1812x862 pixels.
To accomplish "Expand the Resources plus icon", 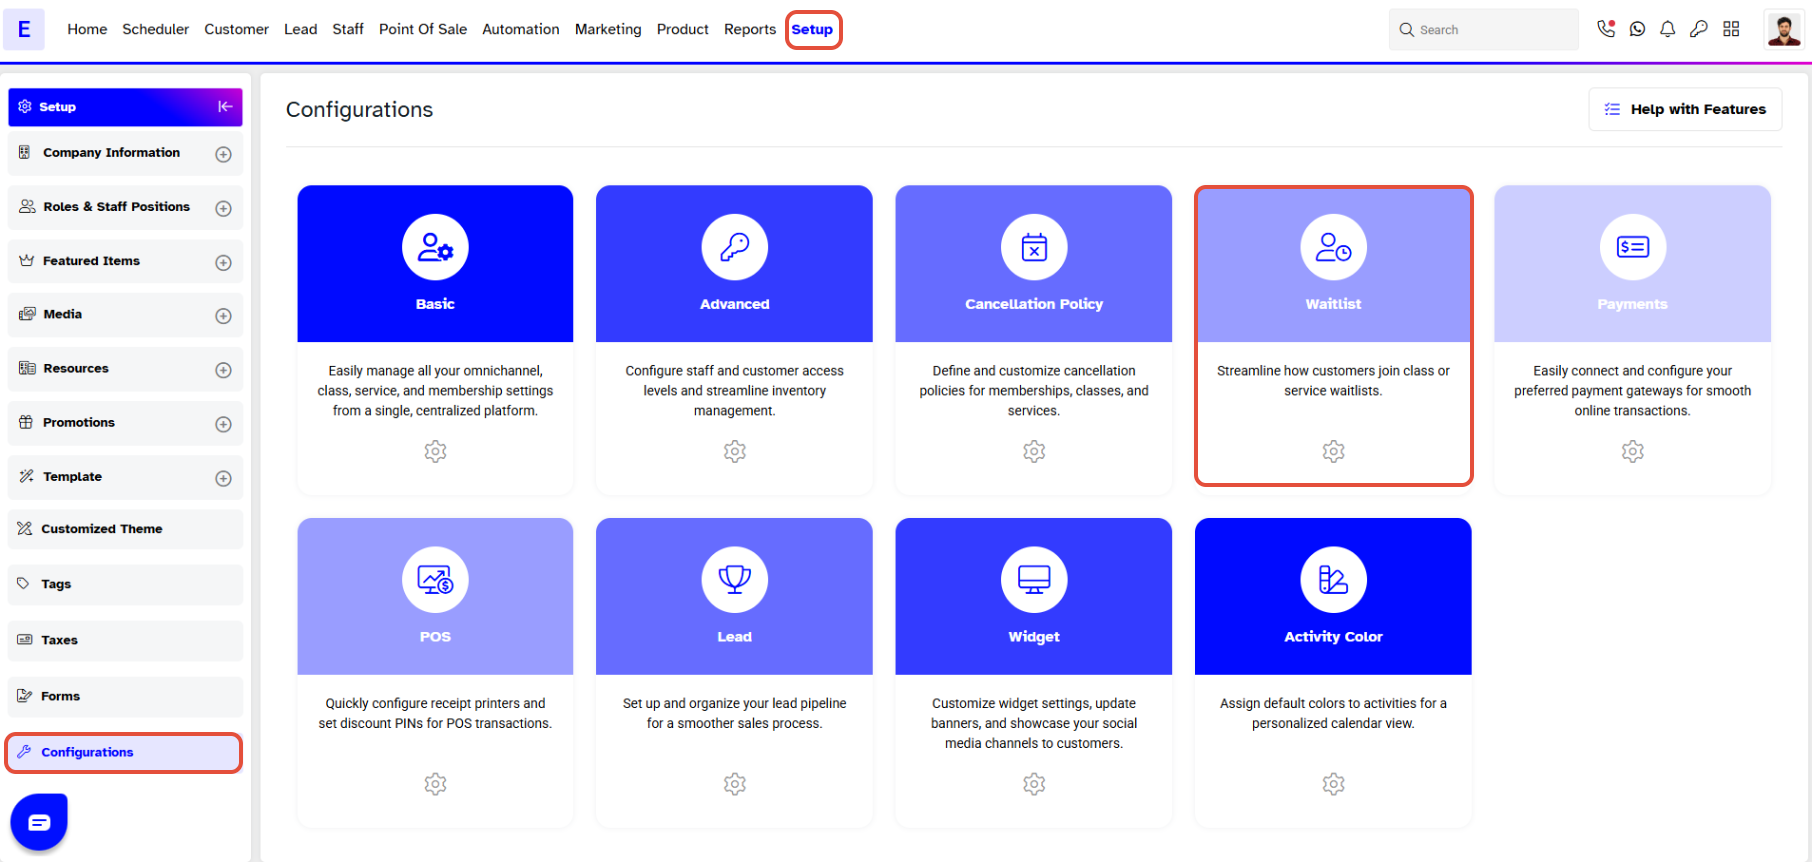I will (223, 370).
